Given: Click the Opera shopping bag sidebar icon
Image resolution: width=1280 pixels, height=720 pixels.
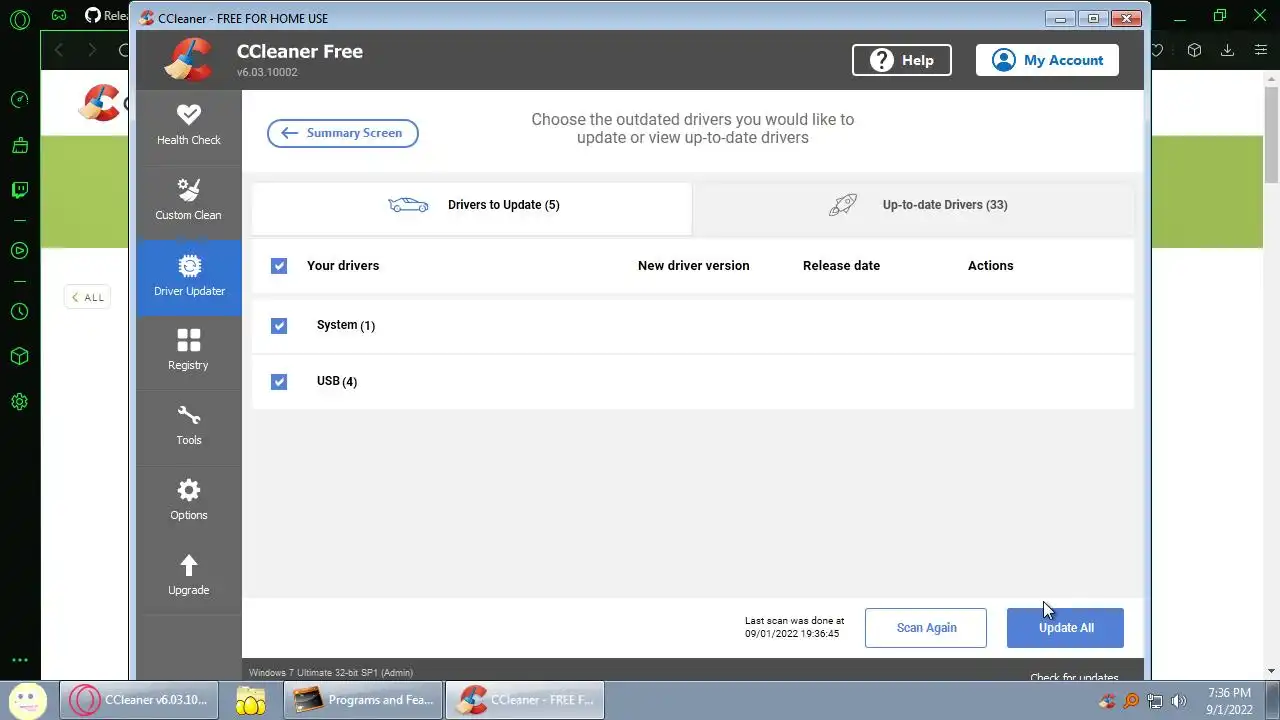Looking at the screenshot, I should [19, 145].
